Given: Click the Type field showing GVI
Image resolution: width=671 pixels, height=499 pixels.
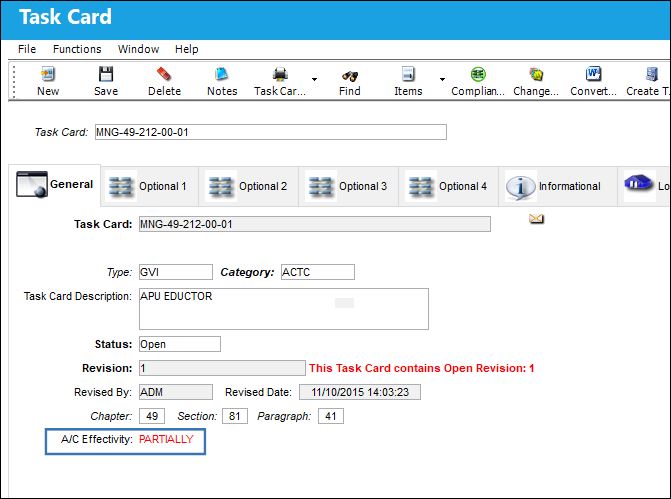Looking at the screenshot, I should click(x=176, y=272).
